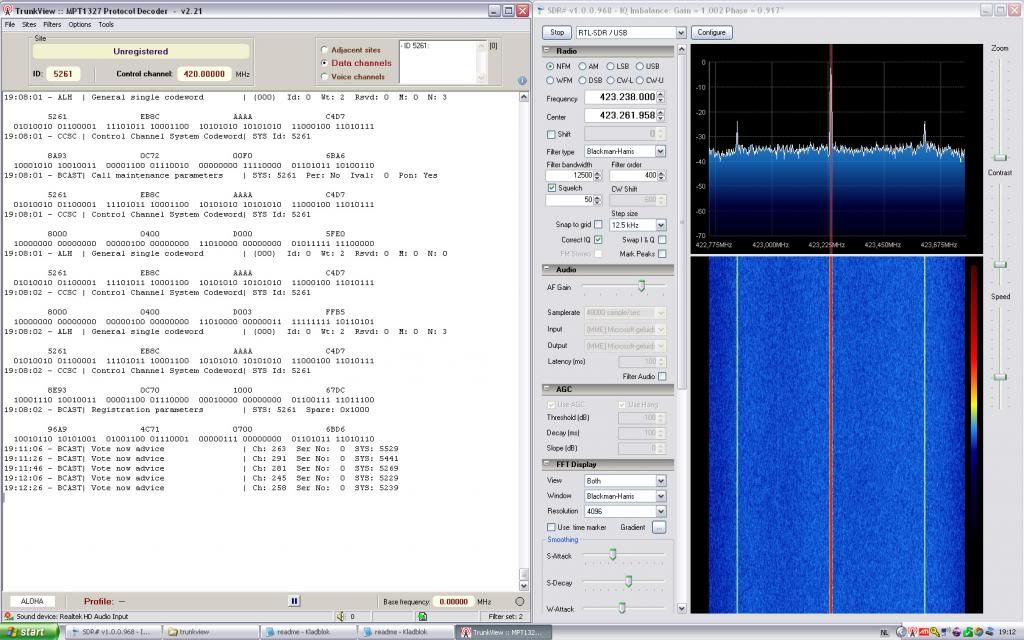Image resolution: width=1024 pixels, height=640 pixels.
Task: Adjust the AF Gain slider
Action: click(x=641, y=286)
